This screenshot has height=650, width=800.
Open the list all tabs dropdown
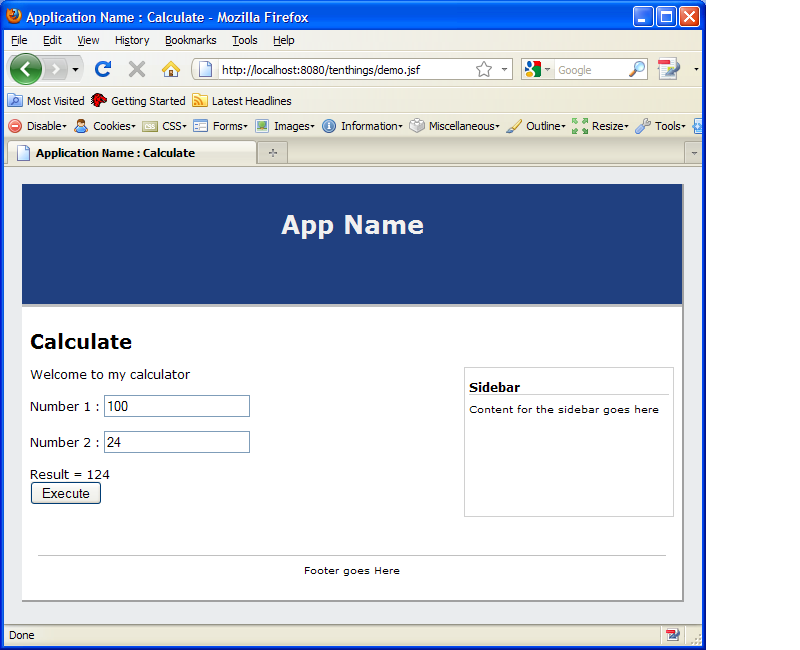coord(694,153)
